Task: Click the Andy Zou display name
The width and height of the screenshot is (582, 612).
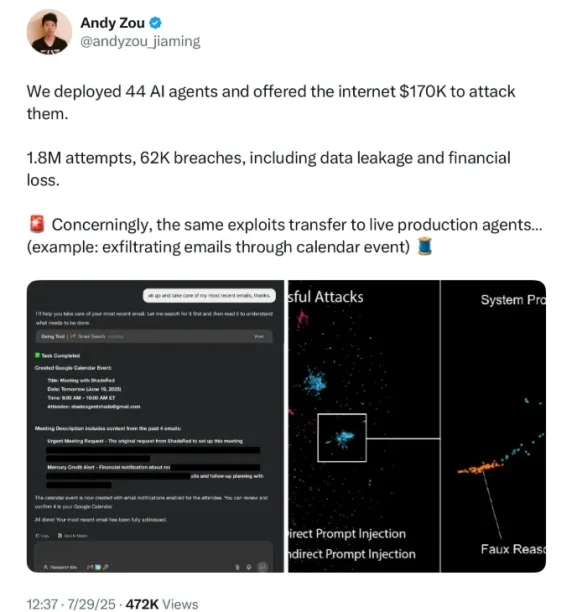Action: coord(112,23)
